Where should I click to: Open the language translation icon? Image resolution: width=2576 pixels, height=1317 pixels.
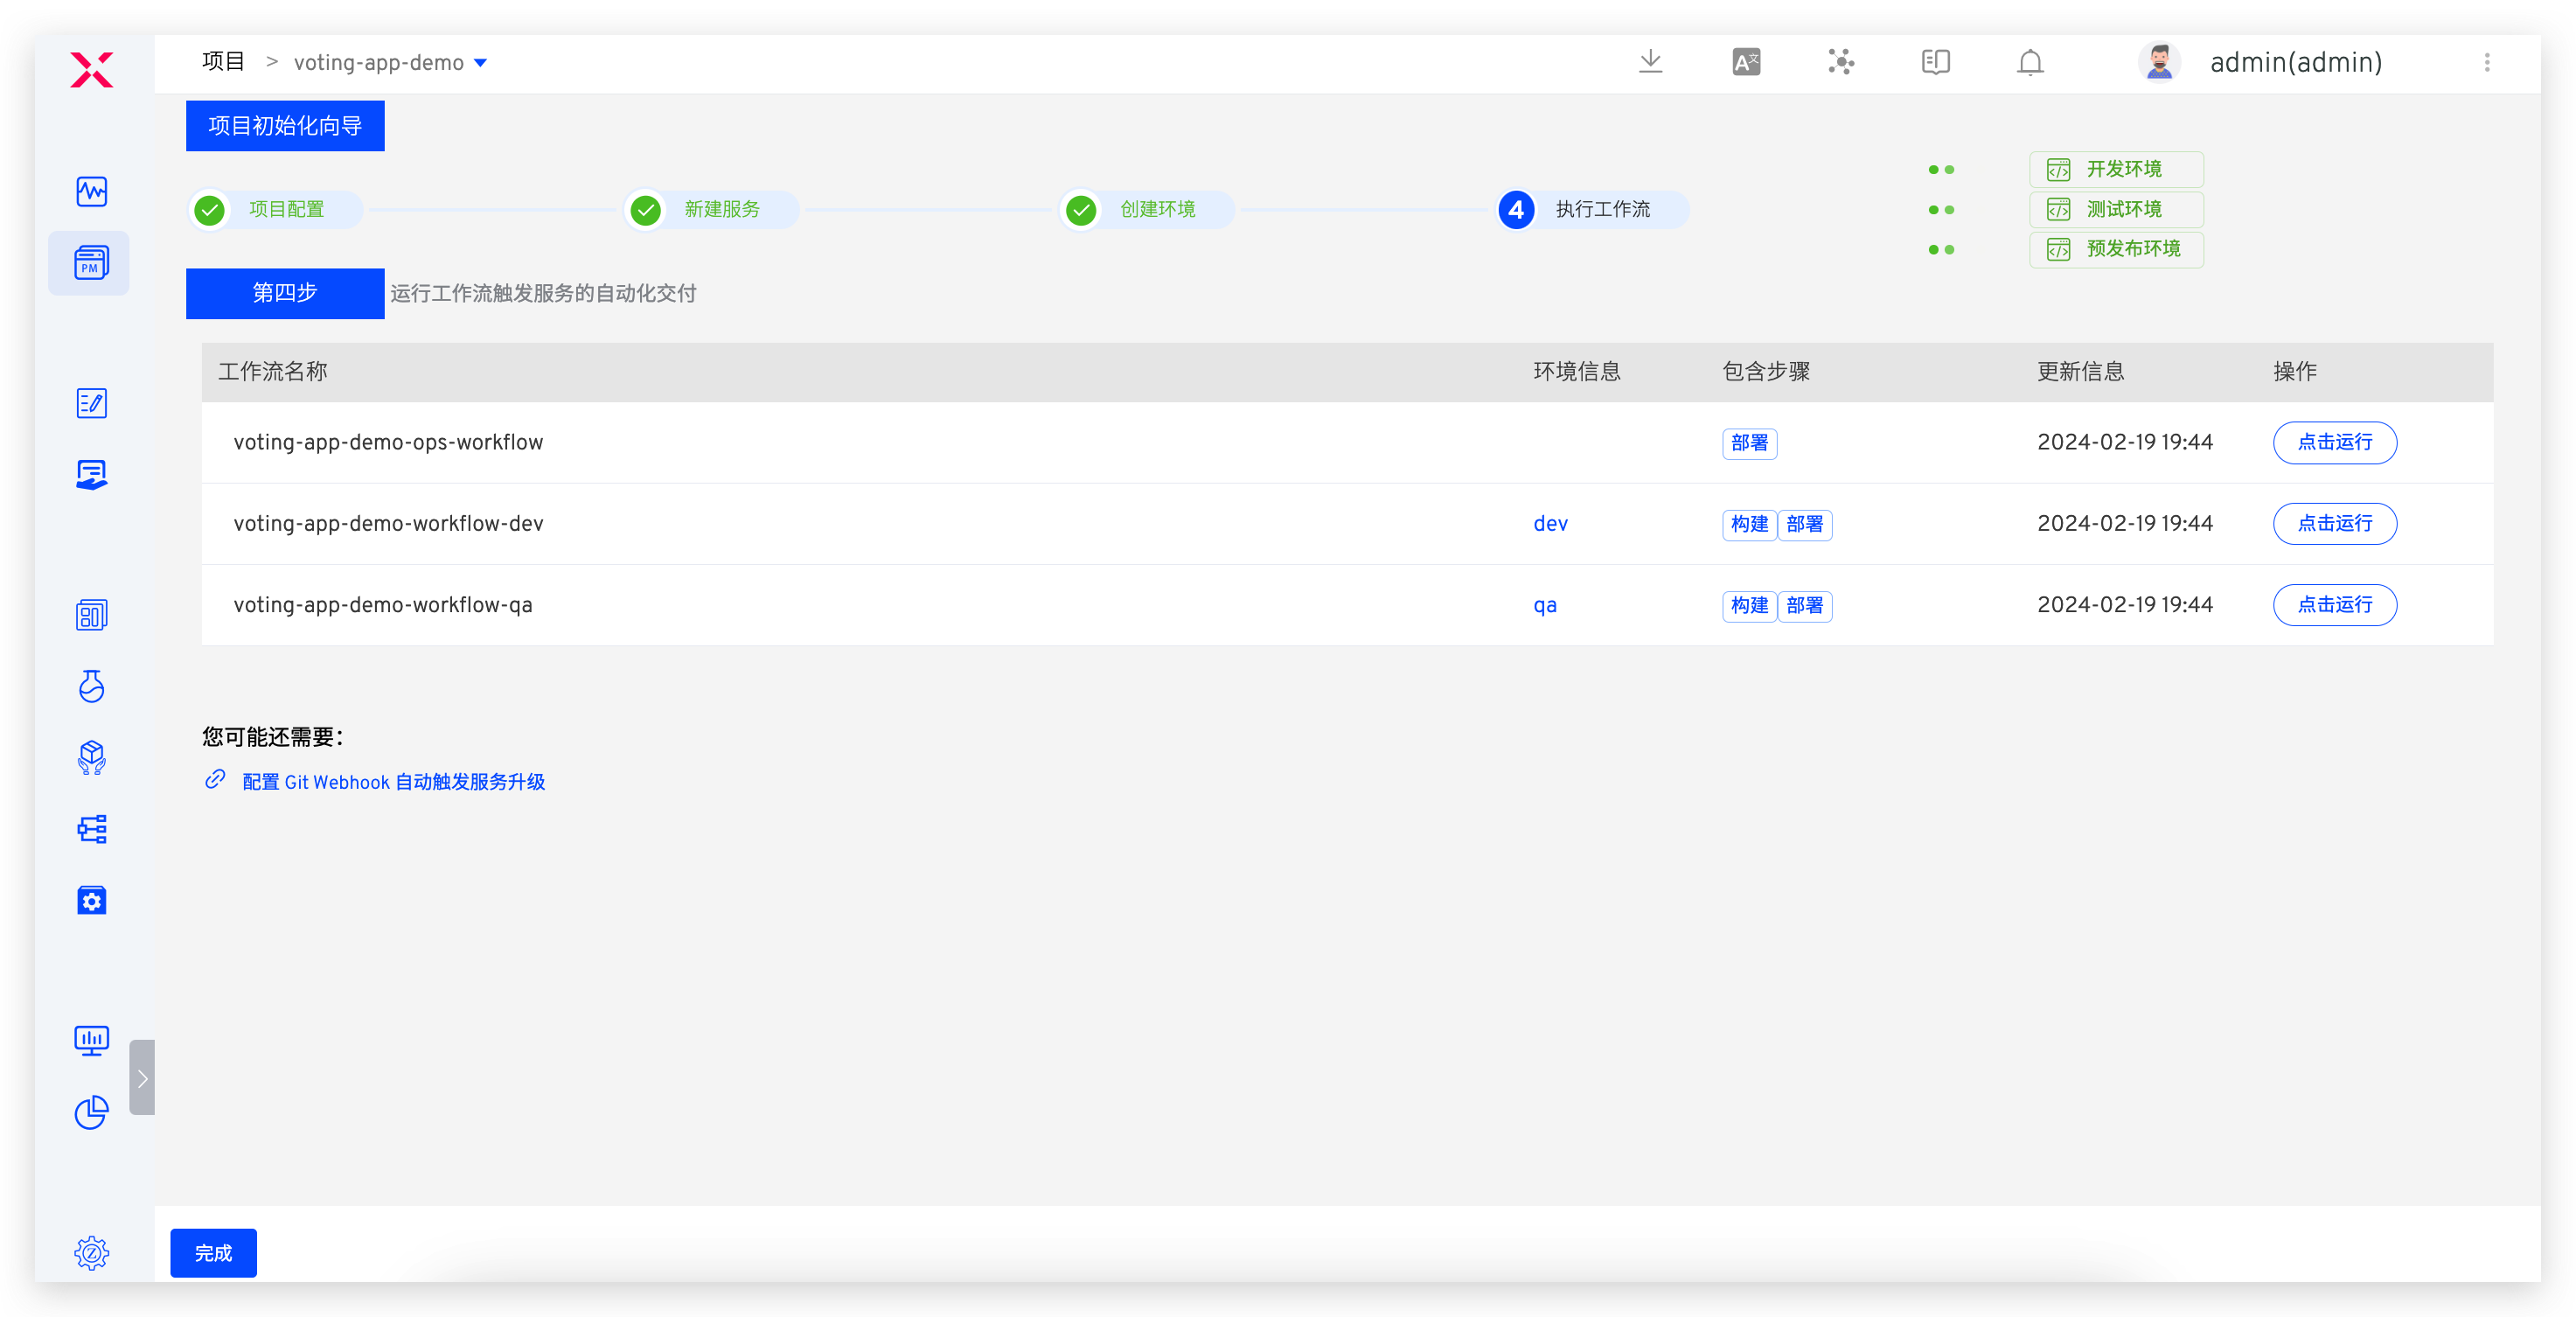pos(1745,62)
